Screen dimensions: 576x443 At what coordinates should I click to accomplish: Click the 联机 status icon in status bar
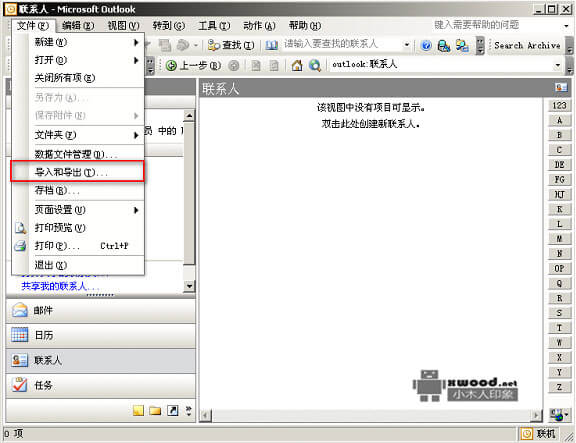coord(526,434)
